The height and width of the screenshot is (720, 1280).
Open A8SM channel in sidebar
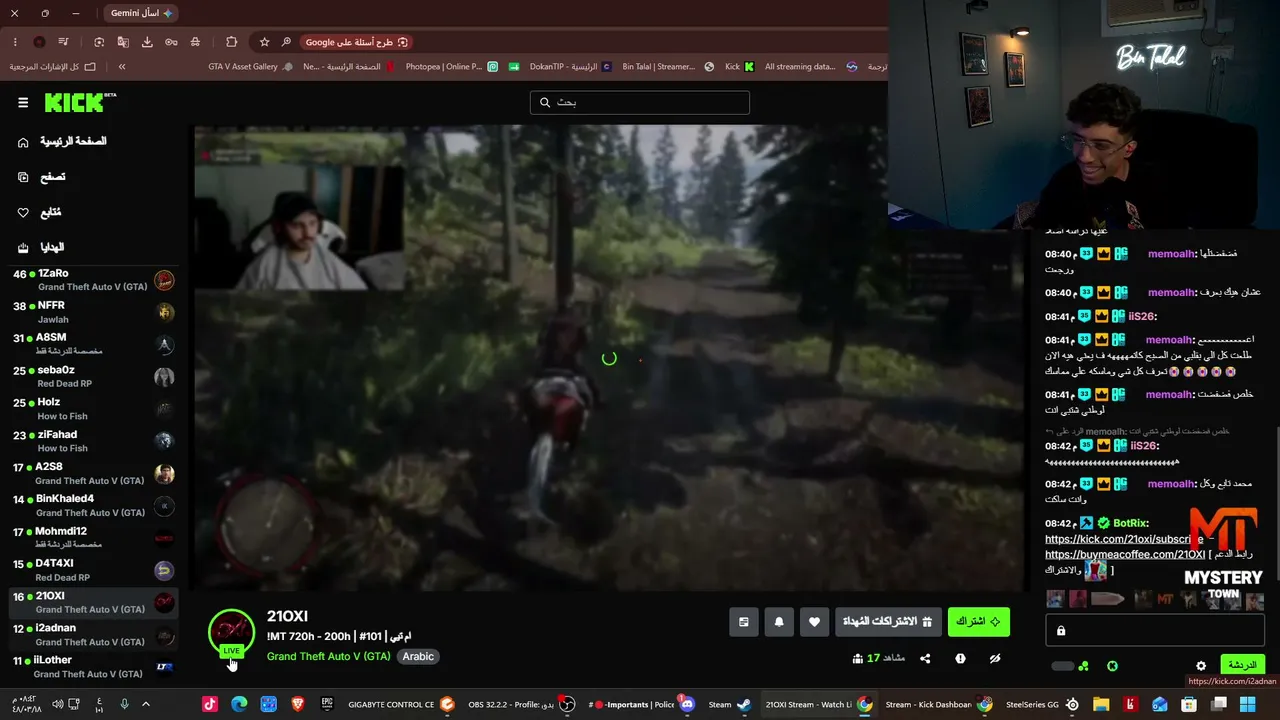click(x=95, y=344)
